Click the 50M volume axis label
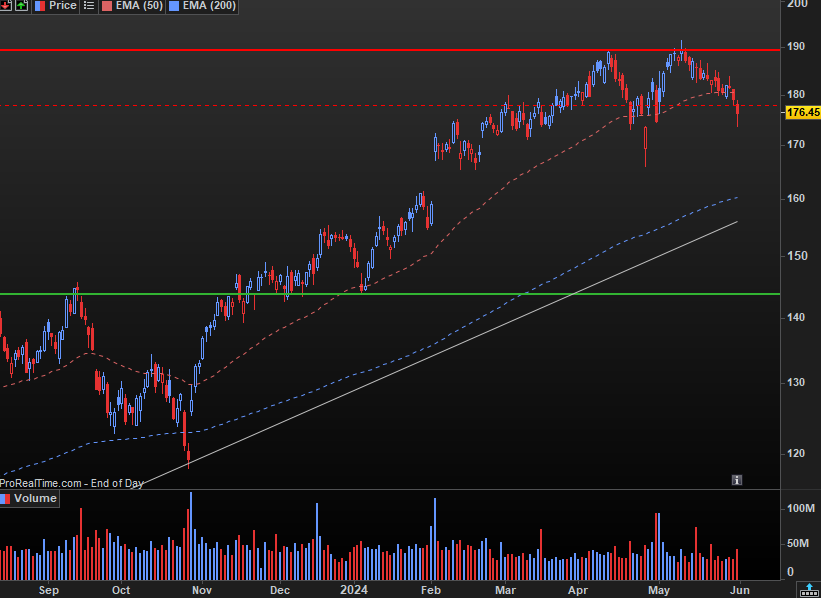 pyautogui.click(x=798, y=544)
